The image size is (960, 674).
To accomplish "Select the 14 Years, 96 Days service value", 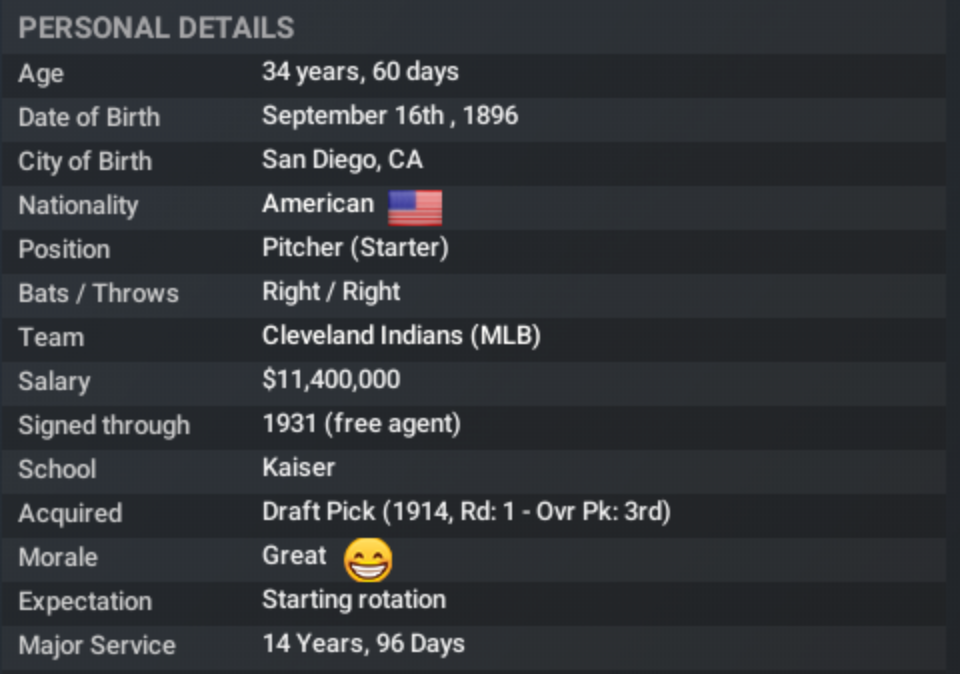I will click(x=363, y=644).
